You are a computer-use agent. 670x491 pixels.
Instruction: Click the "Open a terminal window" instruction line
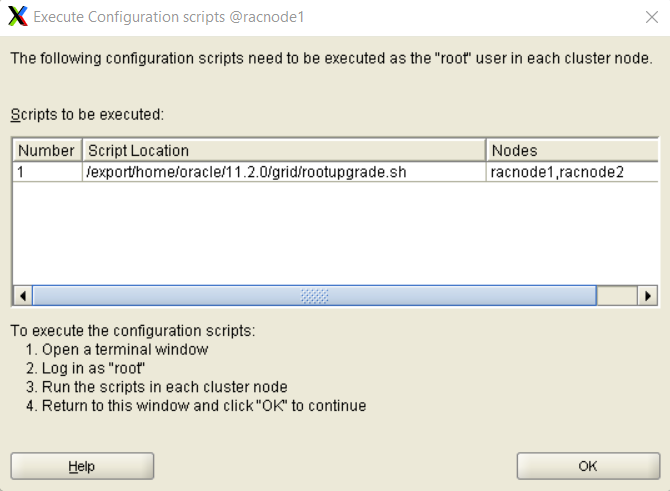117,350
